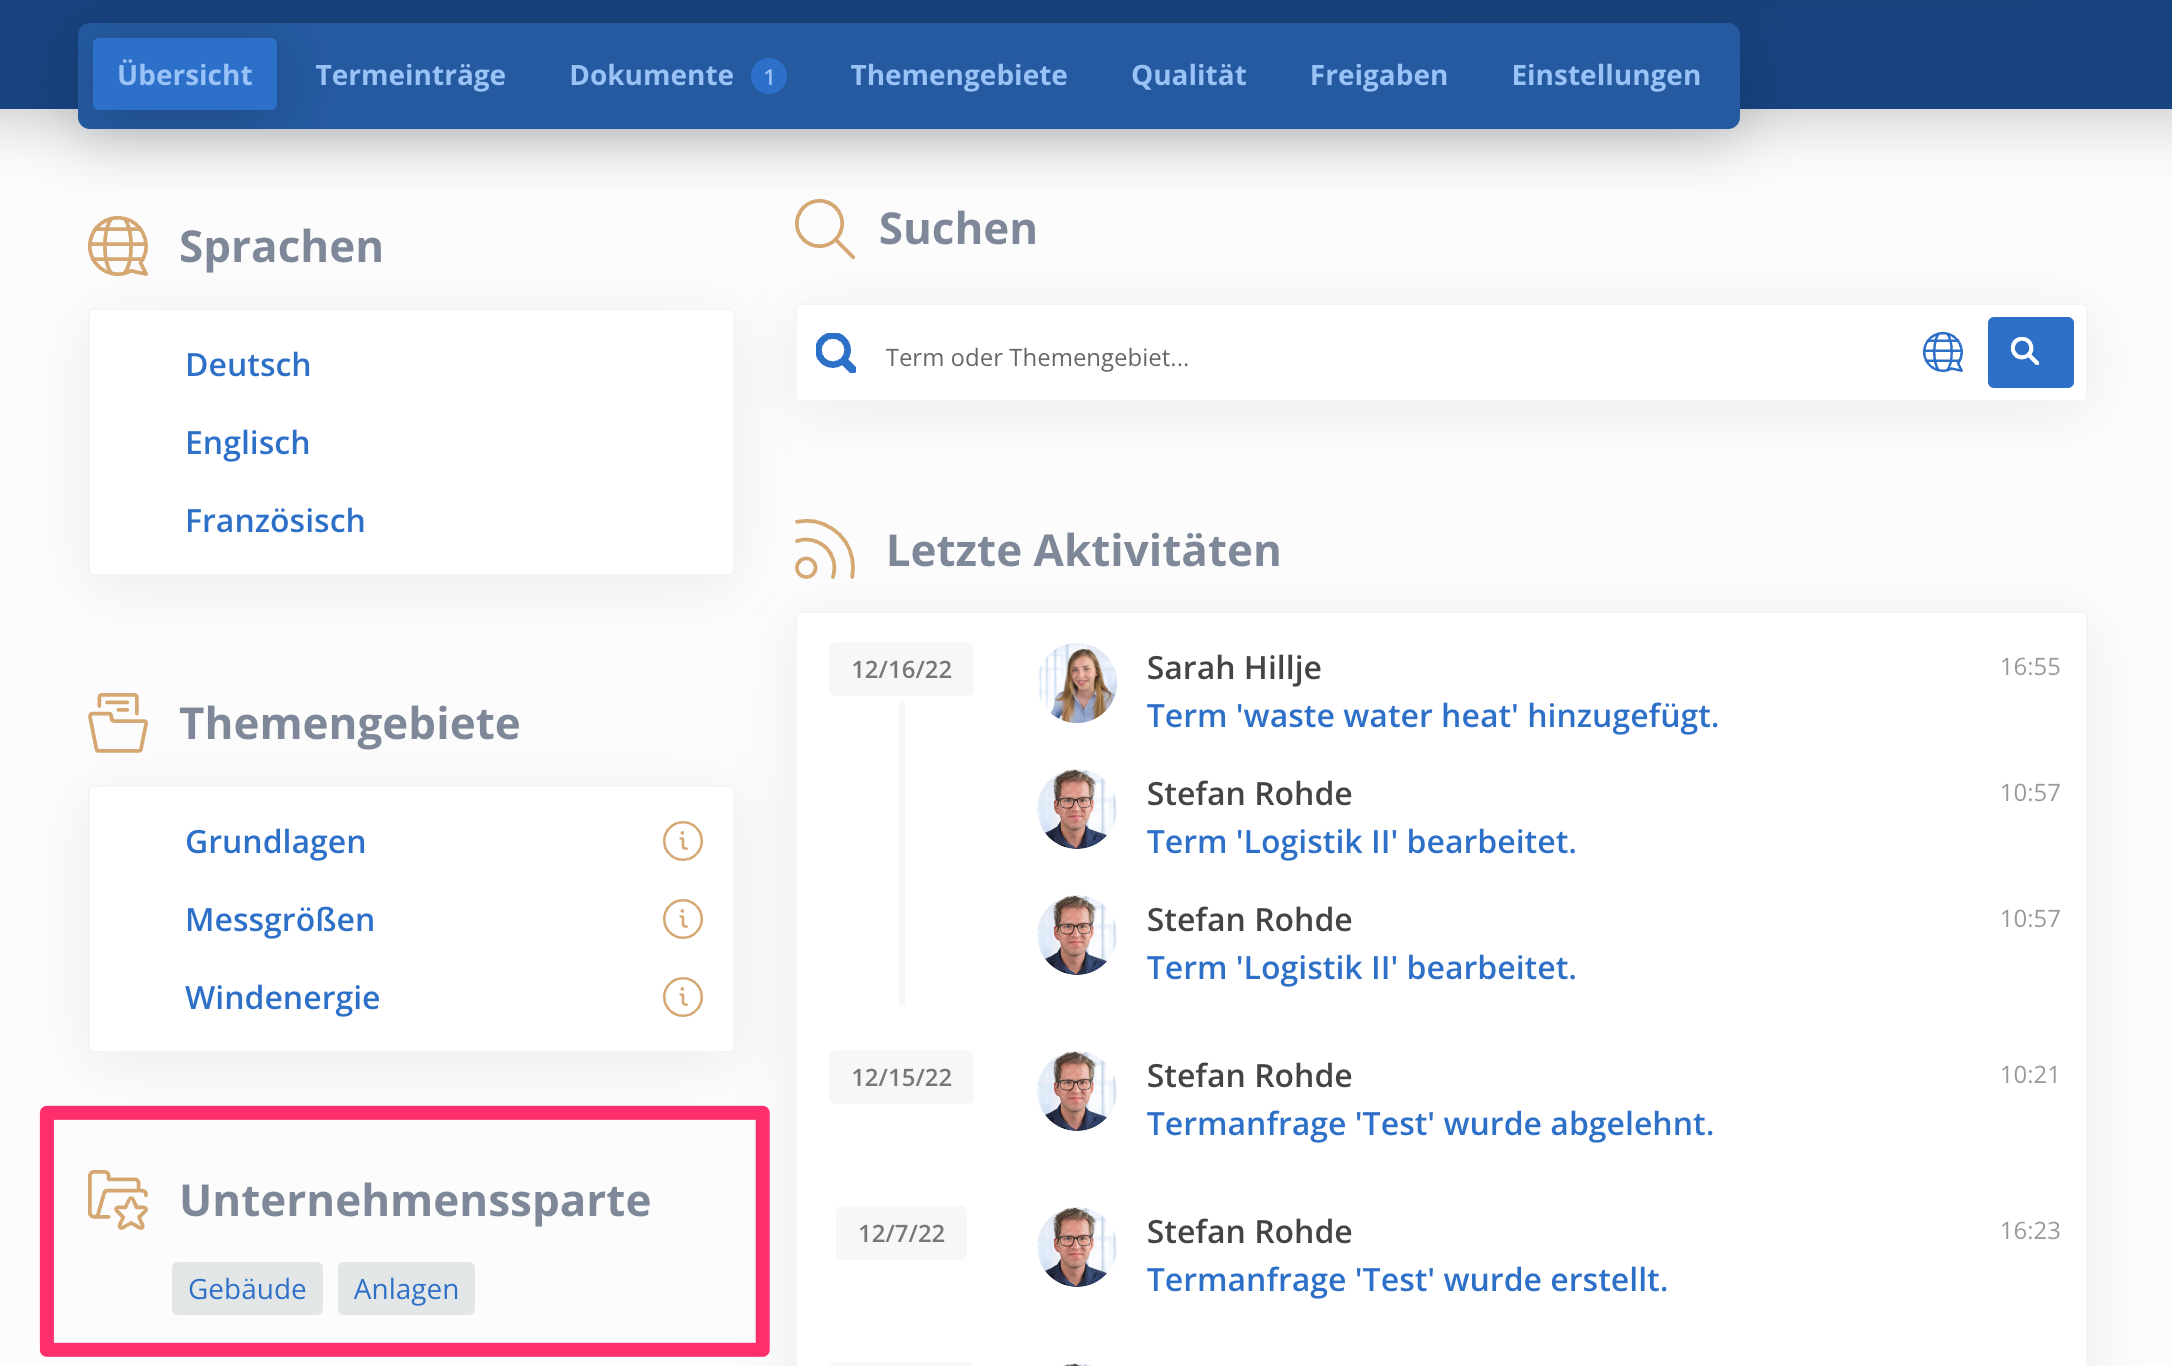Click the Suchen magnifier heading icon
2172x1366 pixels.
click(x=825, y=229)
